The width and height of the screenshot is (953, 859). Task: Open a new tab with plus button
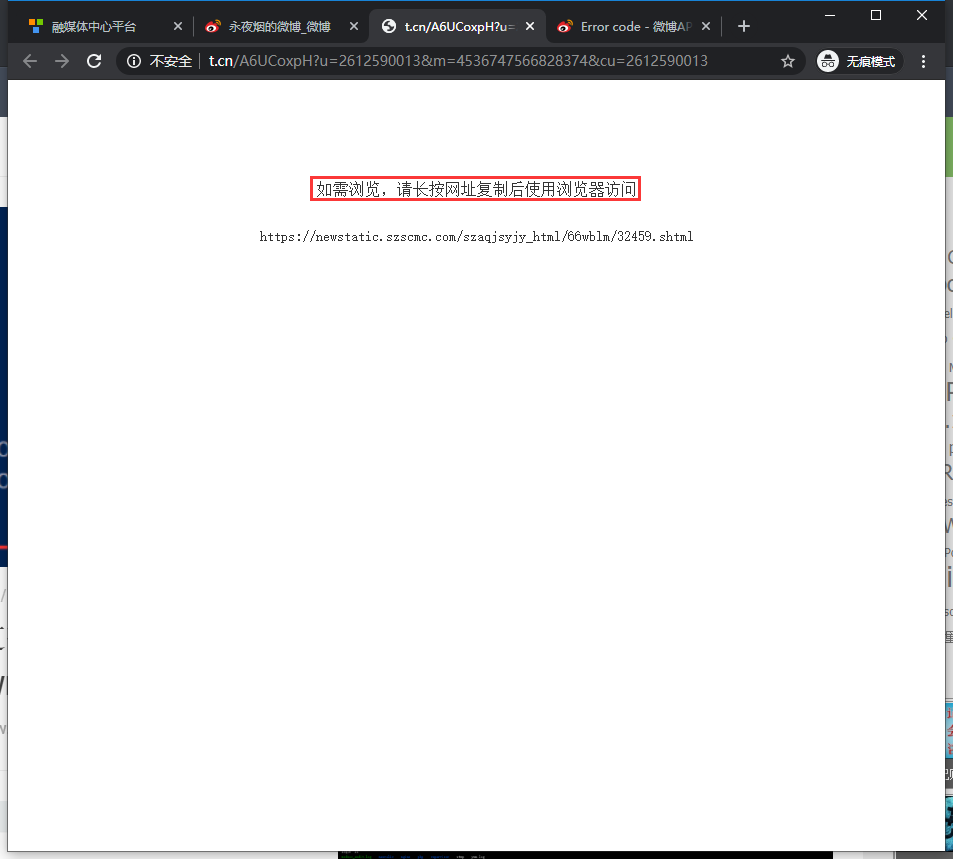tap(743, 27)
